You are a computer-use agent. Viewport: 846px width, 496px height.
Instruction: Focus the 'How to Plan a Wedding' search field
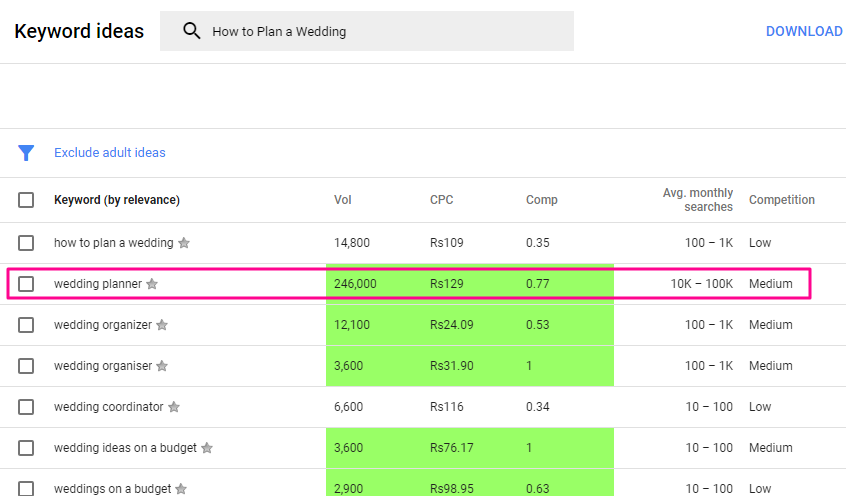tap(367, 31)
